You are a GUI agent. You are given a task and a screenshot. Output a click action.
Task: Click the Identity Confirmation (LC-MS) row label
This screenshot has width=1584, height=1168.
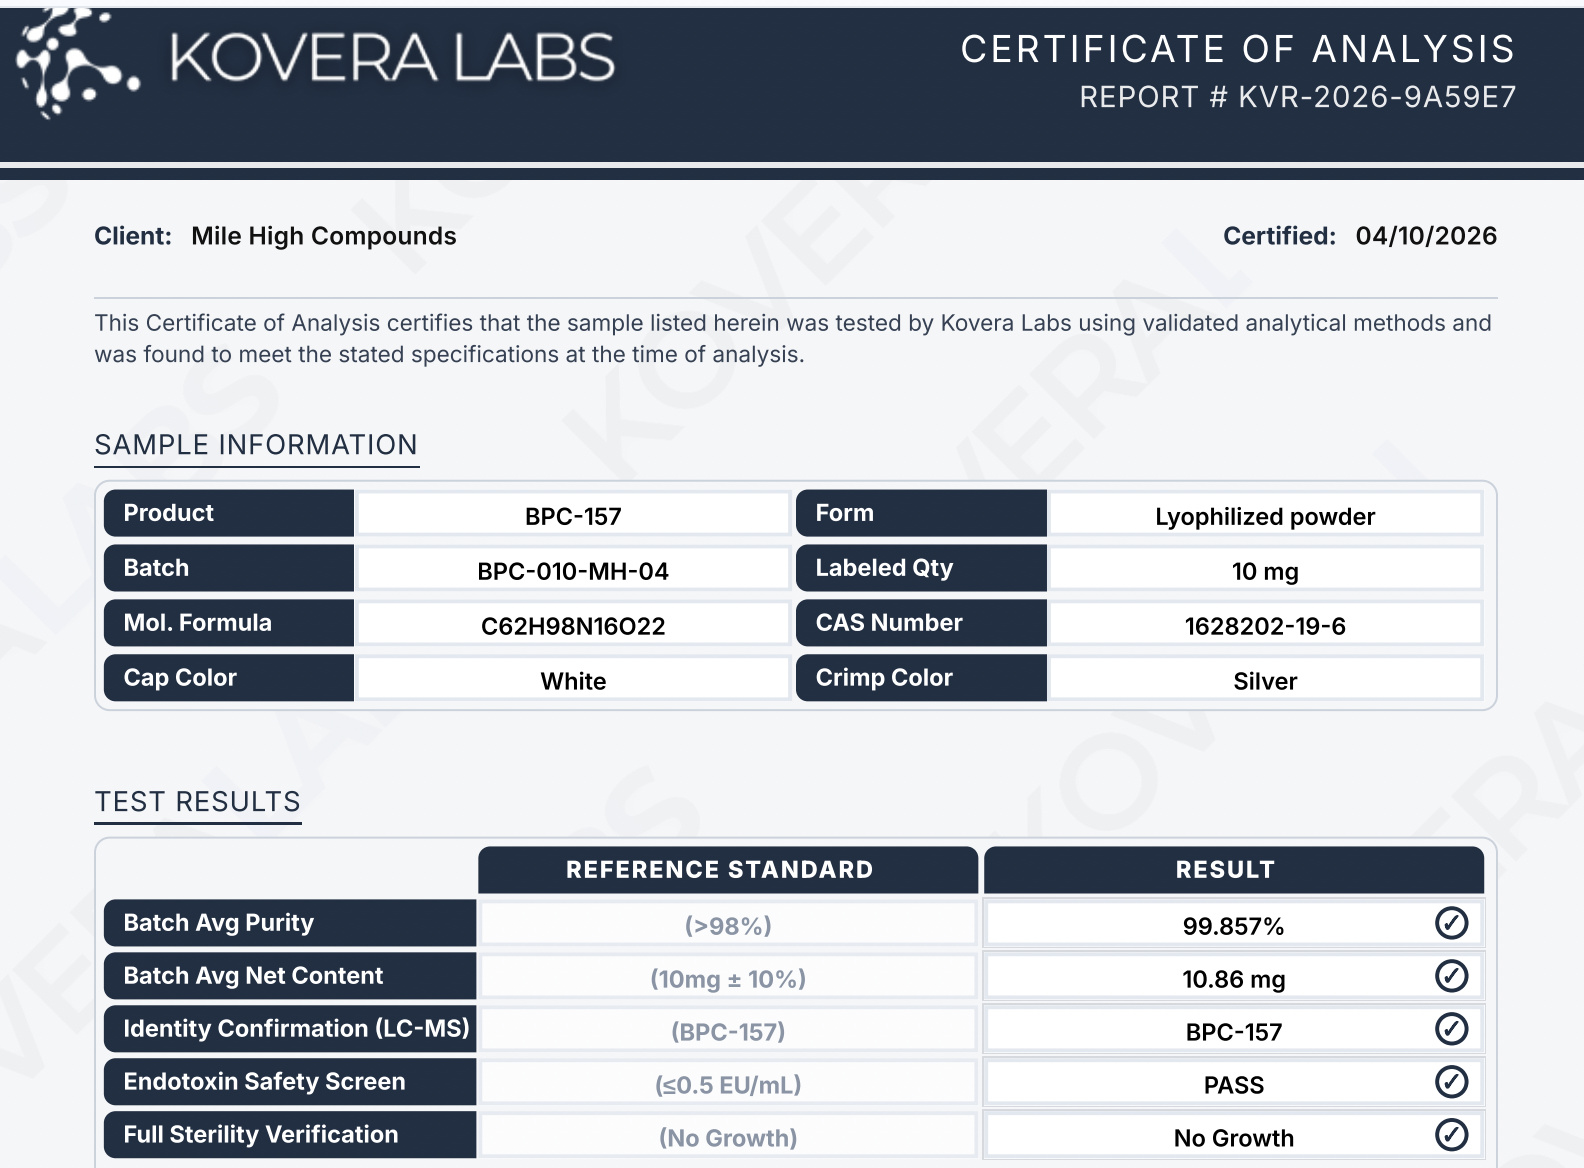click(x=290, y=1029)
